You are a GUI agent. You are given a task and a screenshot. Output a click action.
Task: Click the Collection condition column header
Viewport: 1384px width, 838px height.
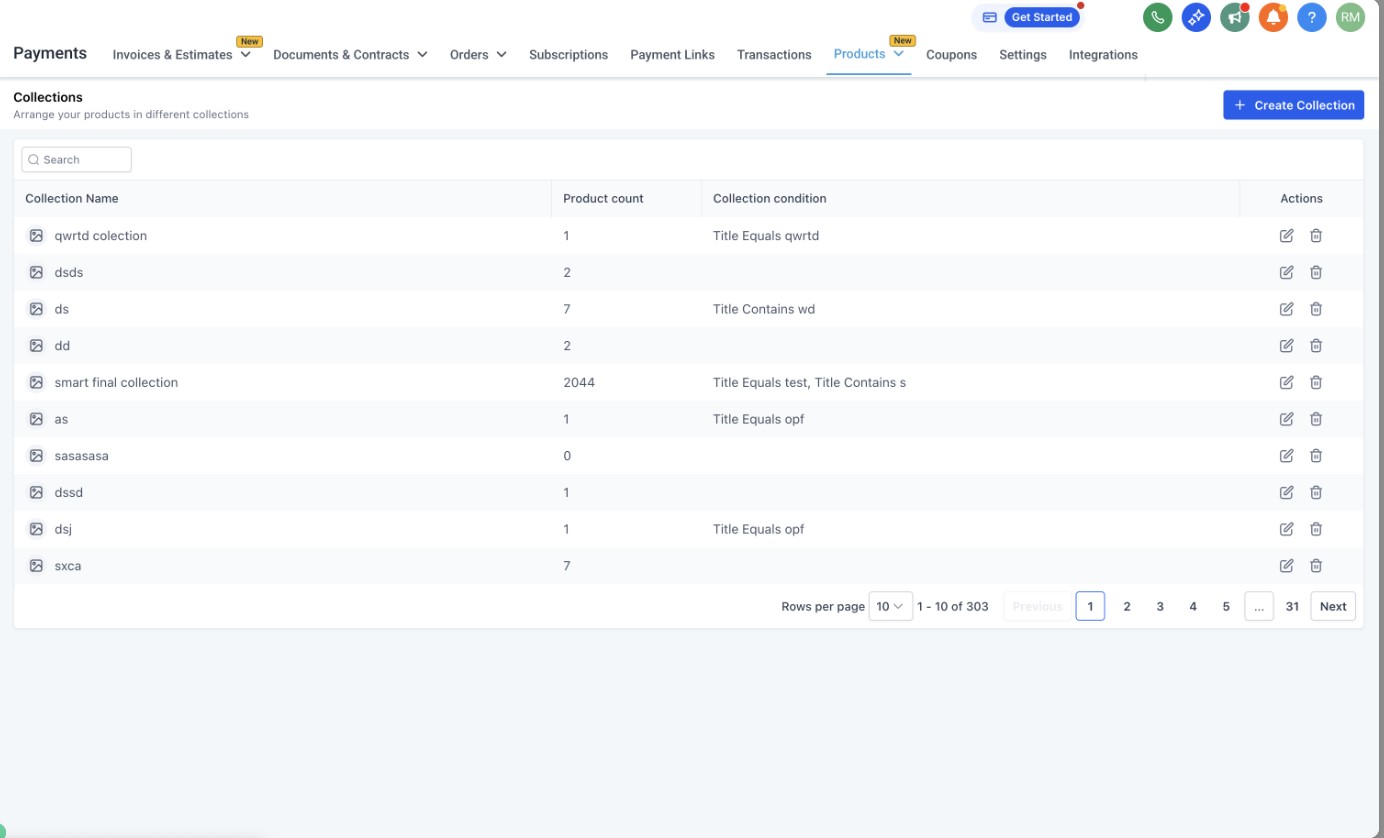pos(770,198)
